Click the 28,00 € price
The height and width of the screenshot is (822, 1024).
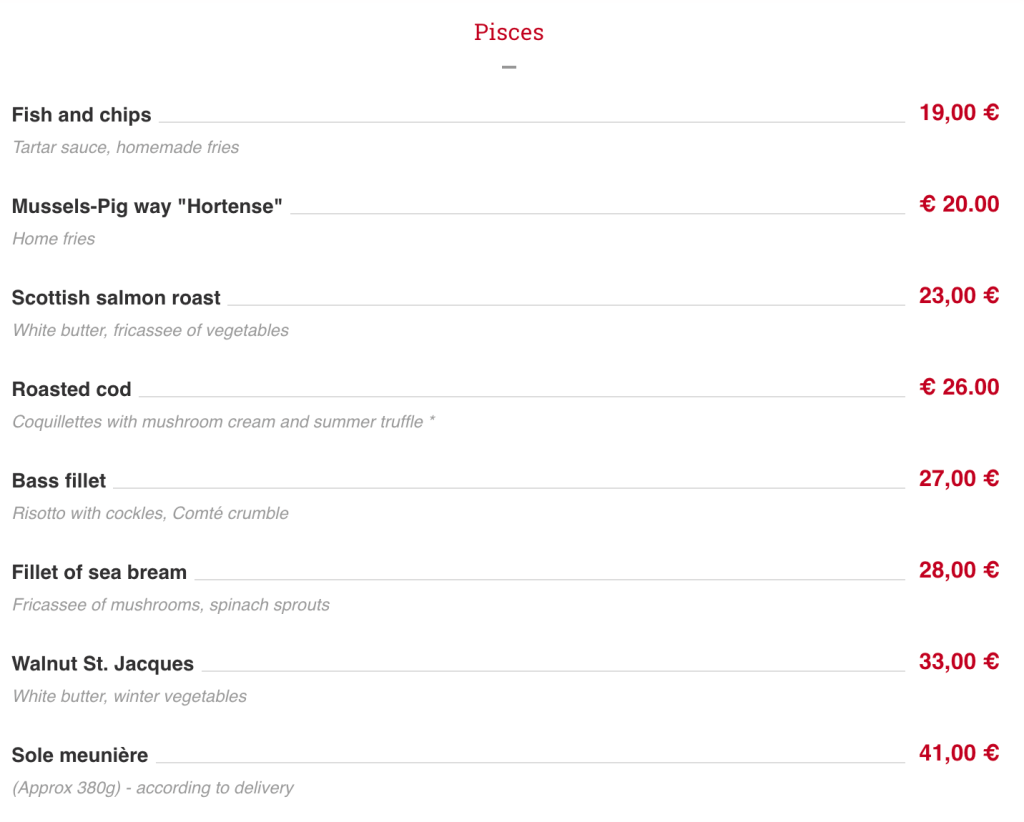[959, 570]
